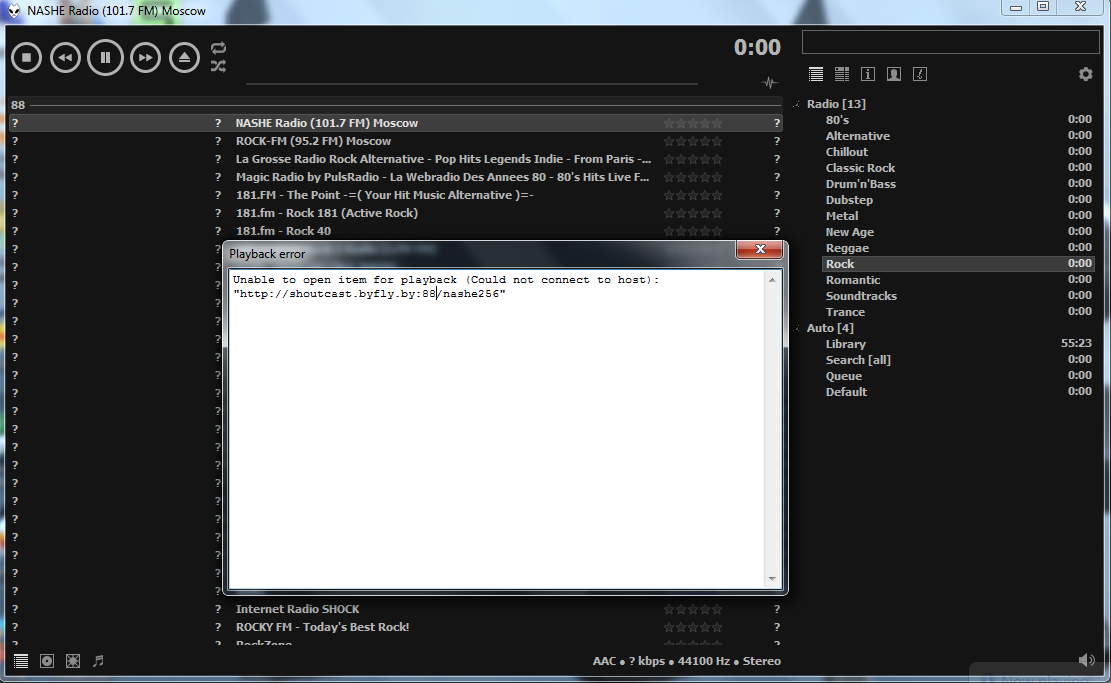Toggle shuffle playback mode
This screenshot has height=683, width=1111.
coord(218,66)
